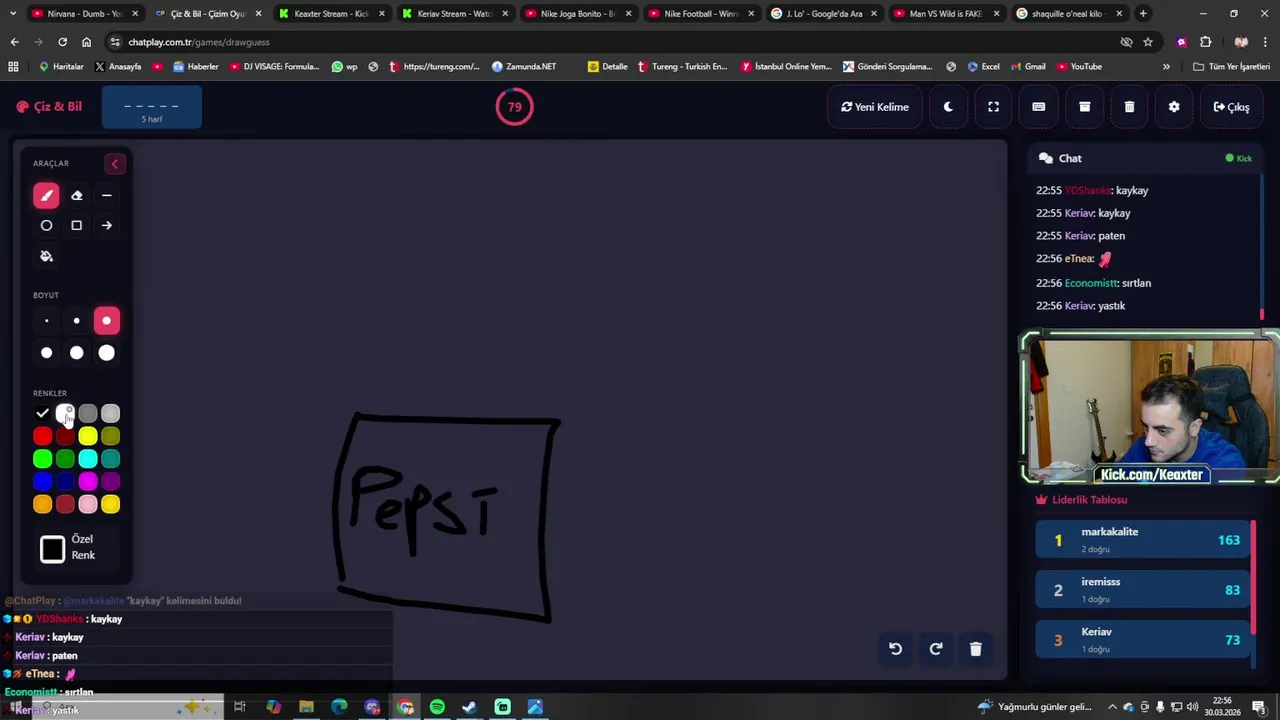
Task: Pick the blue color swatch
Action: tap(42, 482)
